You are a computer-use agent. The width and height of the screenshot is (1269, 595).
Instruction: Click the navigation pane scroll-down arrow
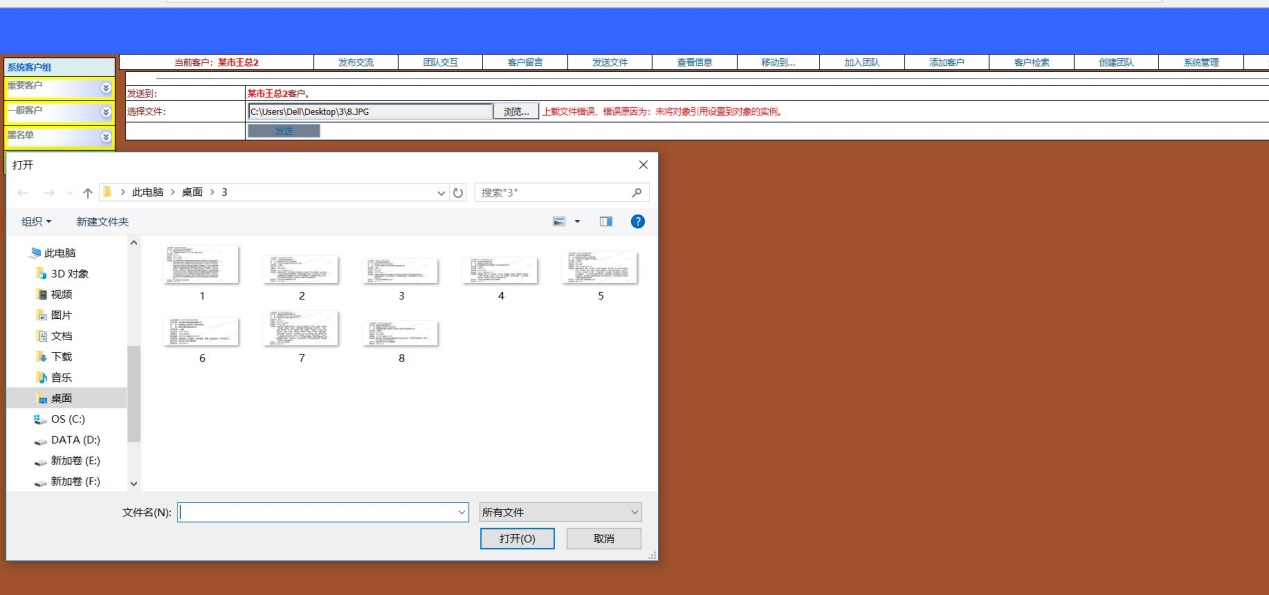click(x=134, y=483)
